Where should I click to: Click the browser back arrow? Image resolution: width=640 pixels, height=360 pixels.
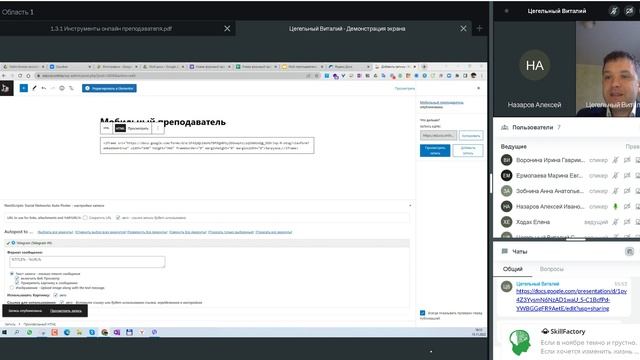tap(4, 76)
